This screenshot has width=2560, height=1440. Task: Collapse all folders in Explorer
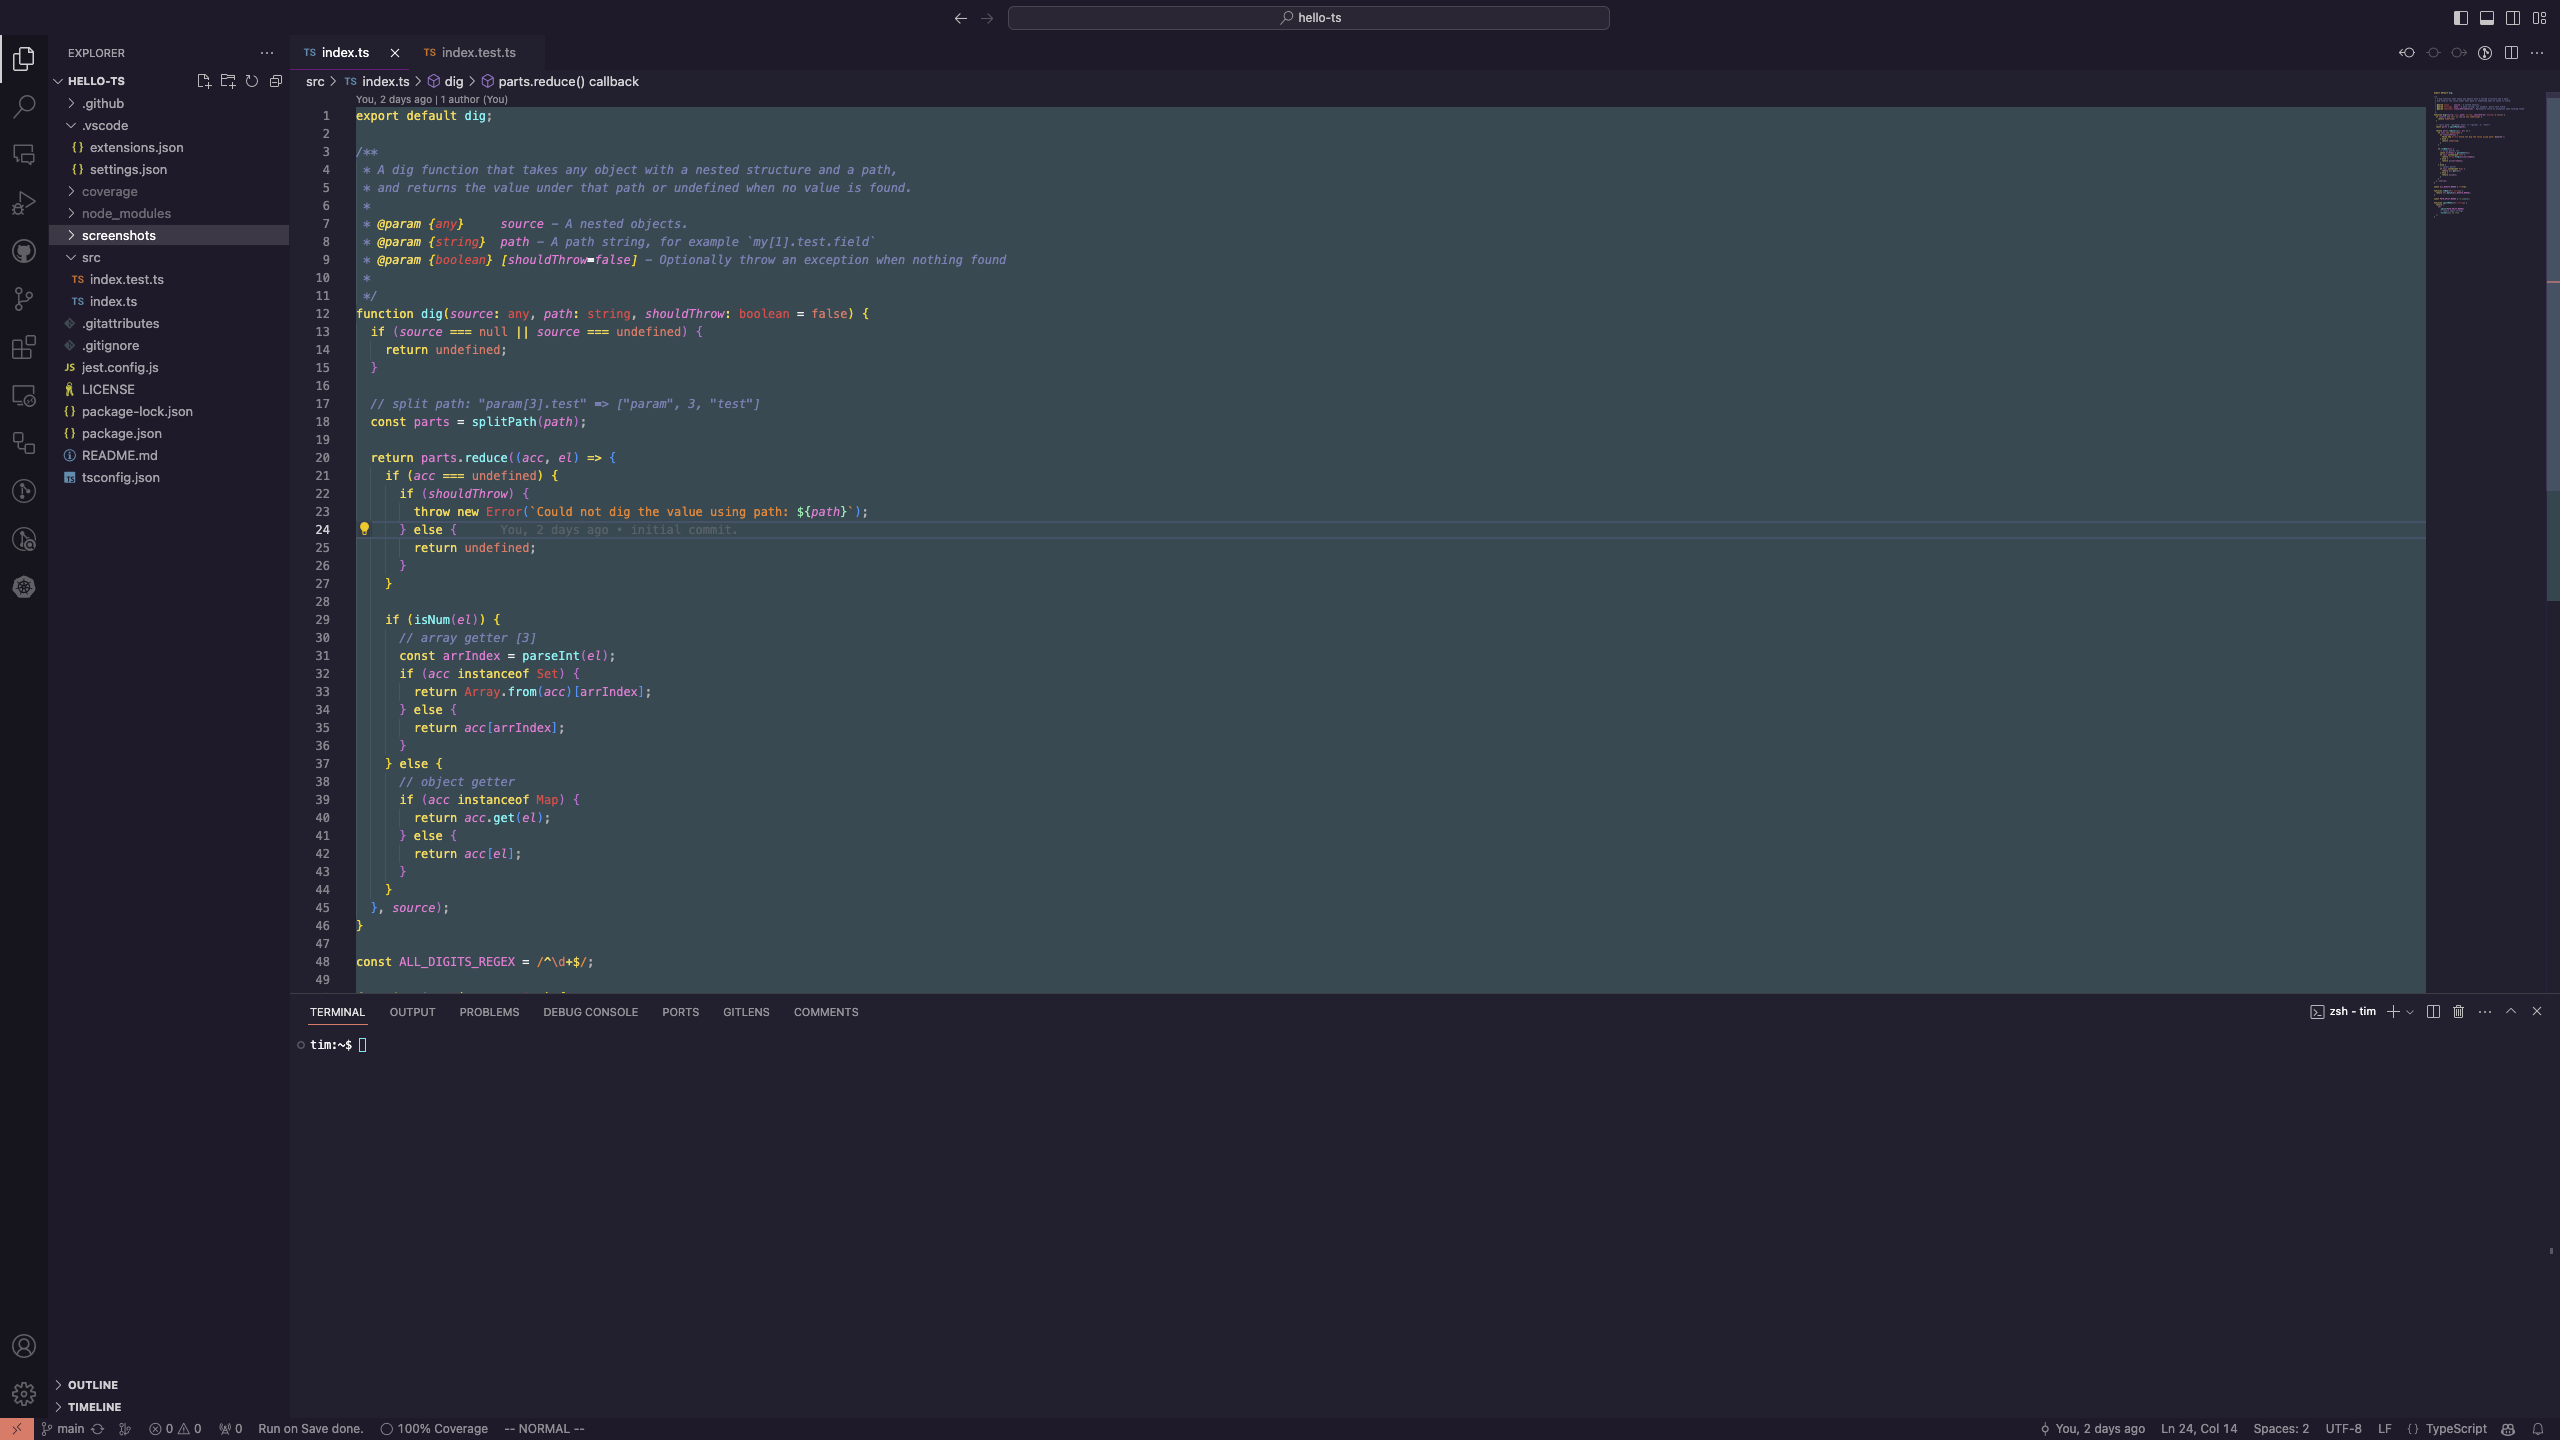pyautogui.click(x=276, y=81)
